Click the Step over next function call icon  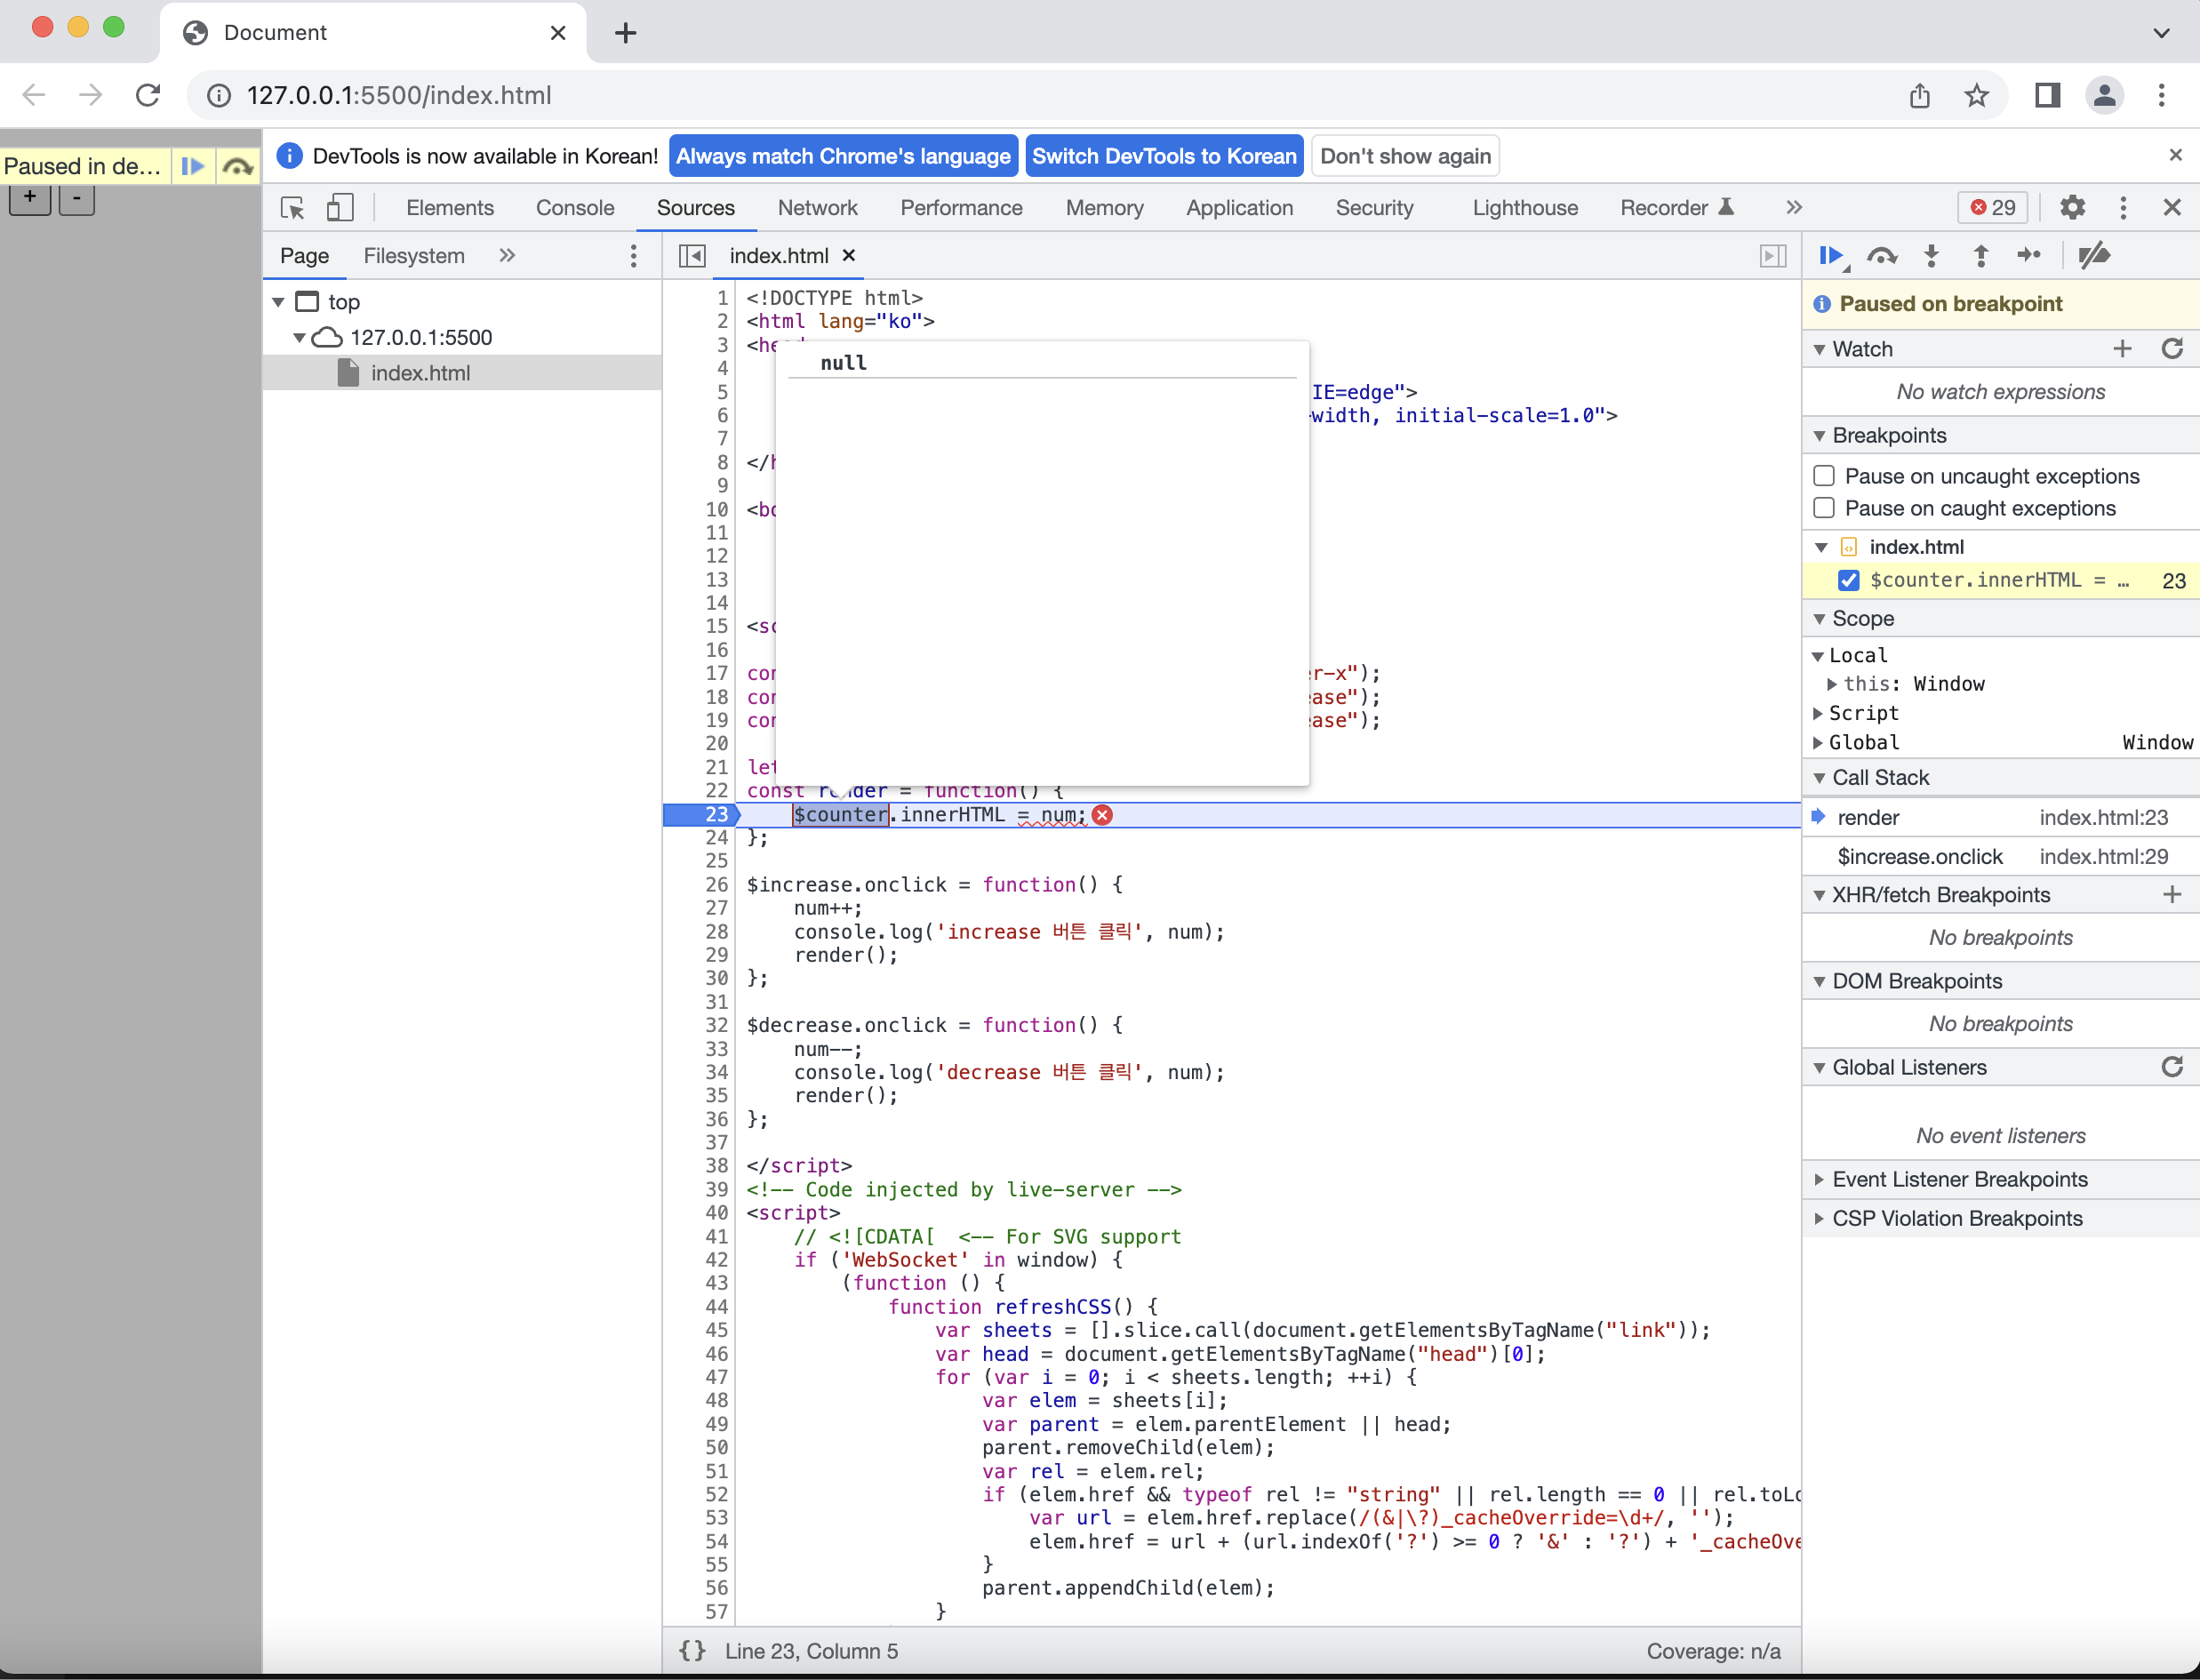1881,256
